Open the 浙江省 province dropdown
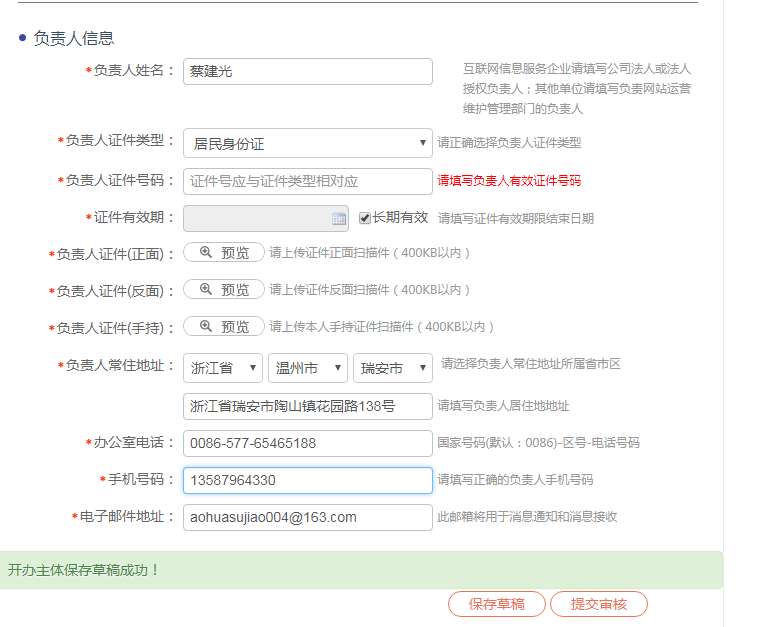 point(223,368)
